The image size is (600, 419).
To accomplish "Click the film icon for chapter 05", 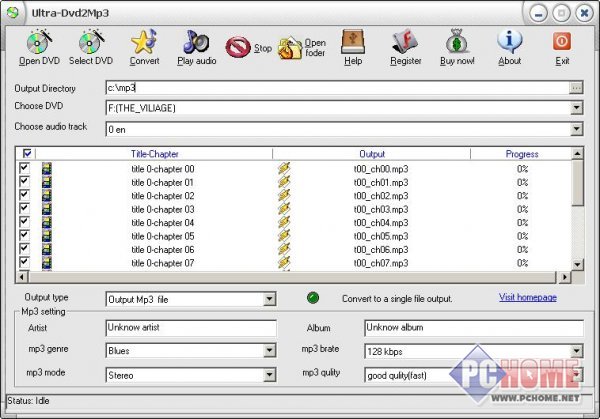I will click(47, 236).
